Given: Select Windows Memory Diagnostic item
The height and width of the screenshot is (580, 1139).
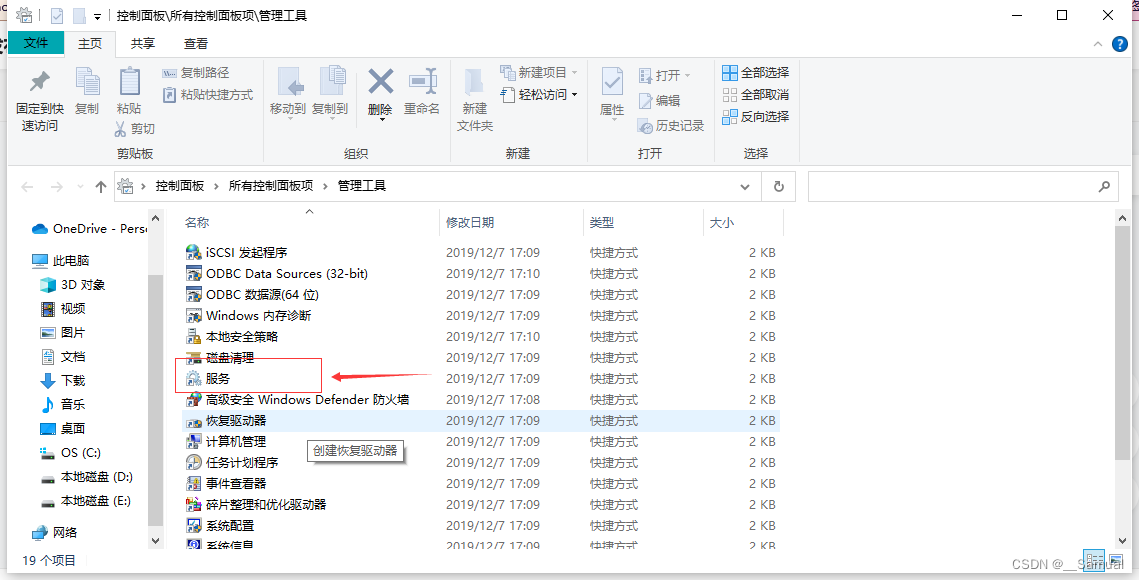Looking at the screenshot, I should point(481,315).
